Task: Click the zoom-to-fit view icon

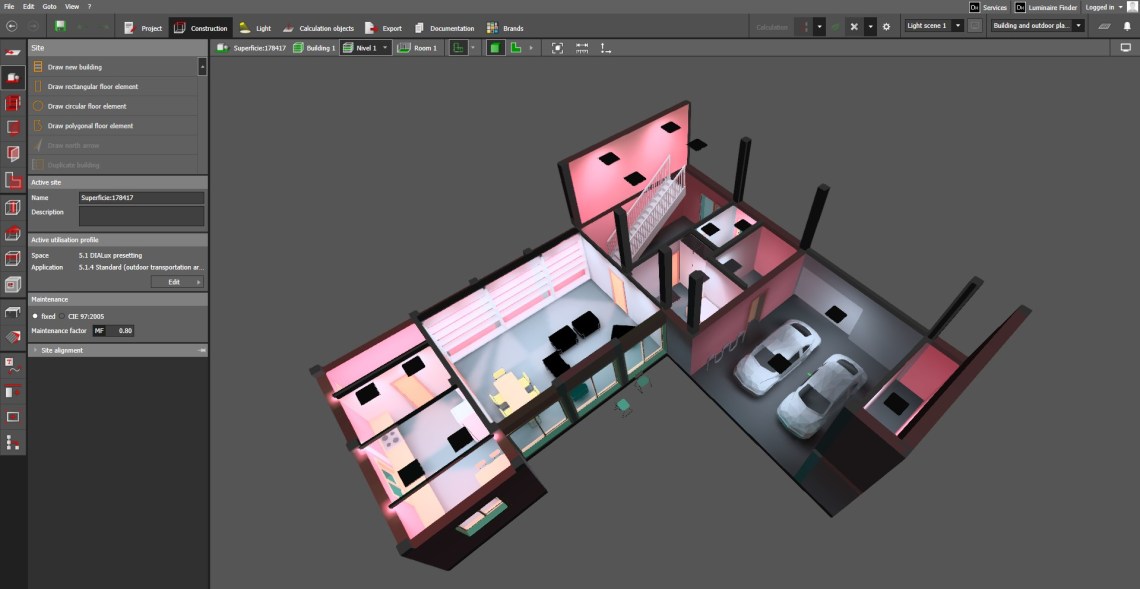Action: (x=557, y=47)
